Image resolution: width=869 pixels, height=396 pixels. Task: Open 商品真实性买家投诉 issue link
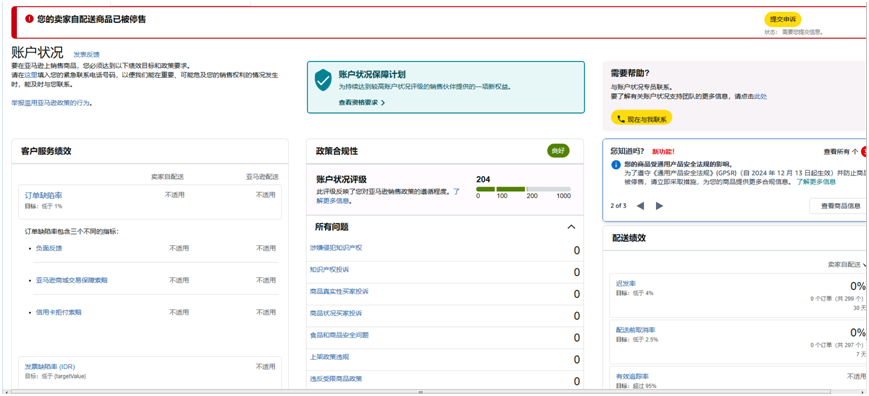pos(339,291)
